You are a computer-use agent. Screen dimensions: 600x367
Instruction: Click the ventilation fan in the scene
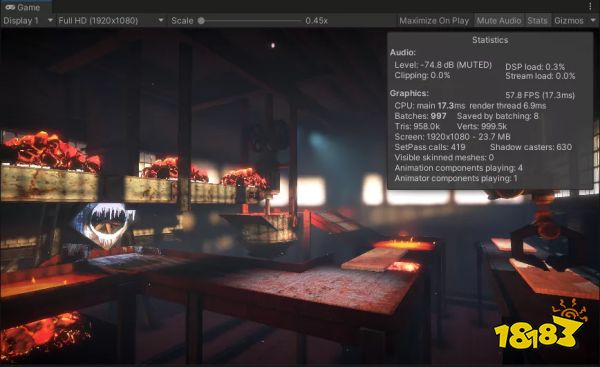click(x=269, y=135)
